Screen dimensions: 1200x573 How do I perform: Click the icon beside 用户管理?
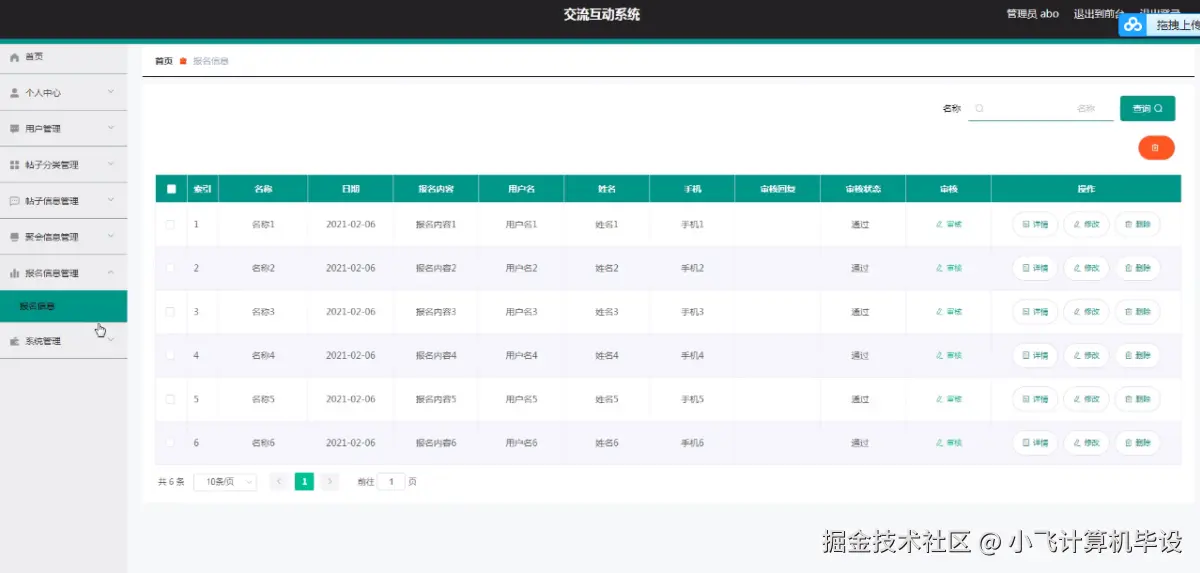tap(14, 129)
